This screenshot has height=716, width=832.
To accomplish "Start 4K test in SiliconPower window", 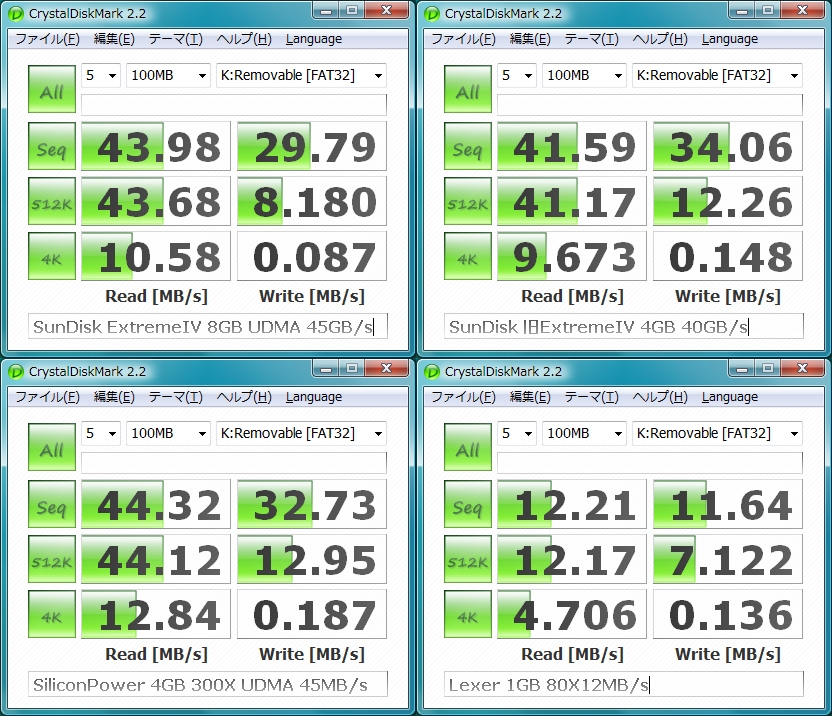I will (x=51, y=614).
